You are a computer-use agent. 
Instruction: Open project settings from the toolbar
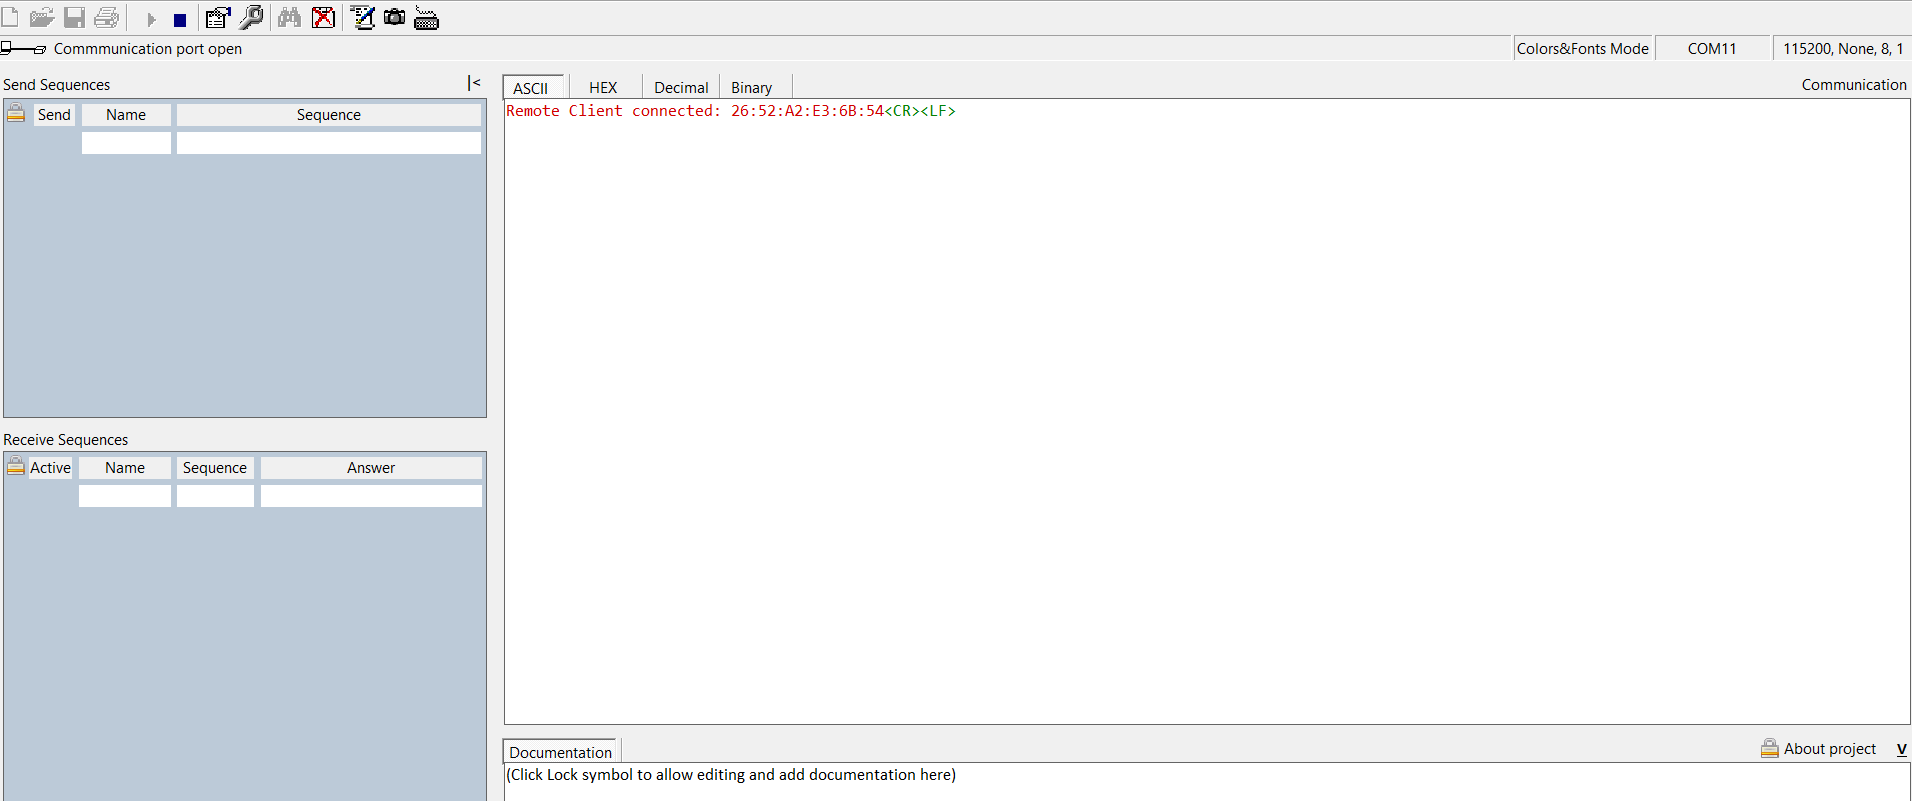click(218, 18)
